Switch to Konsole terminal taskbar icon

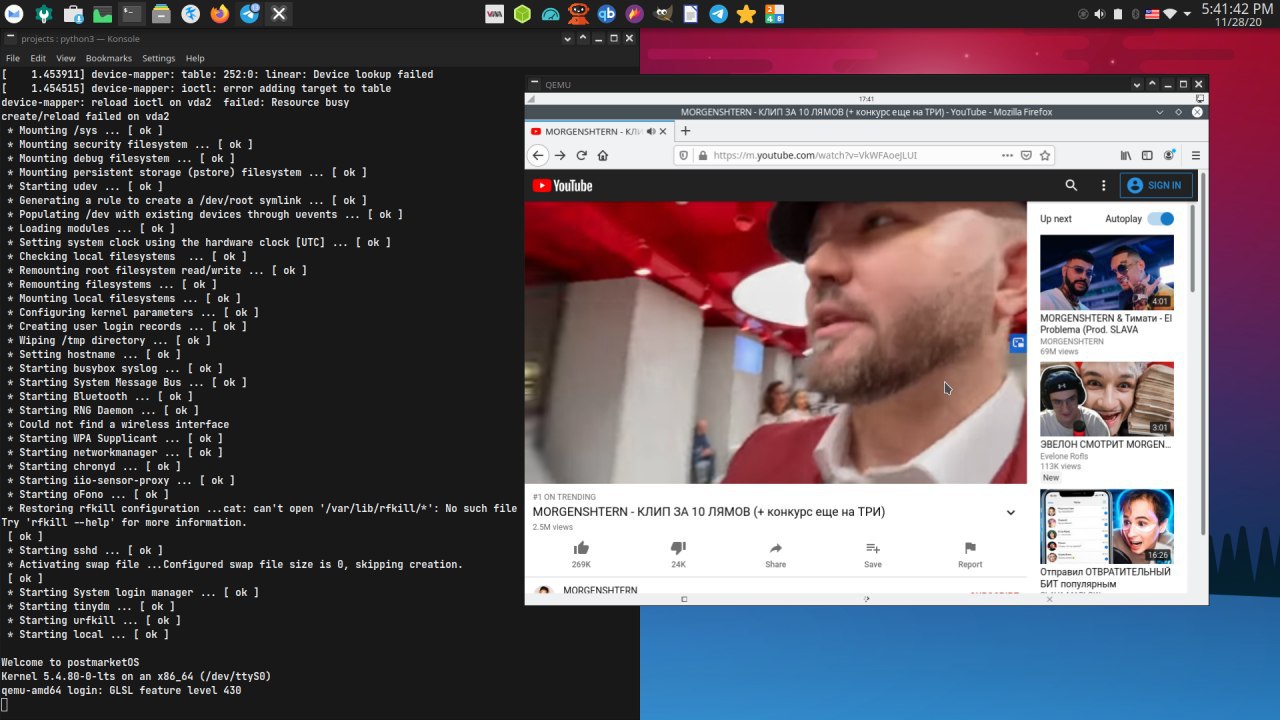click(131, 14)
